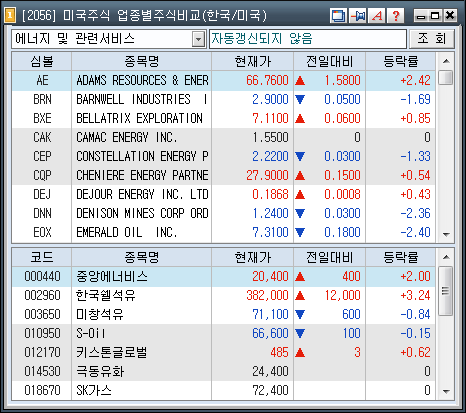Click DENISON MINES CORP ORD stock name
This screenshot has height=413, width=466.
pos(142,213)
